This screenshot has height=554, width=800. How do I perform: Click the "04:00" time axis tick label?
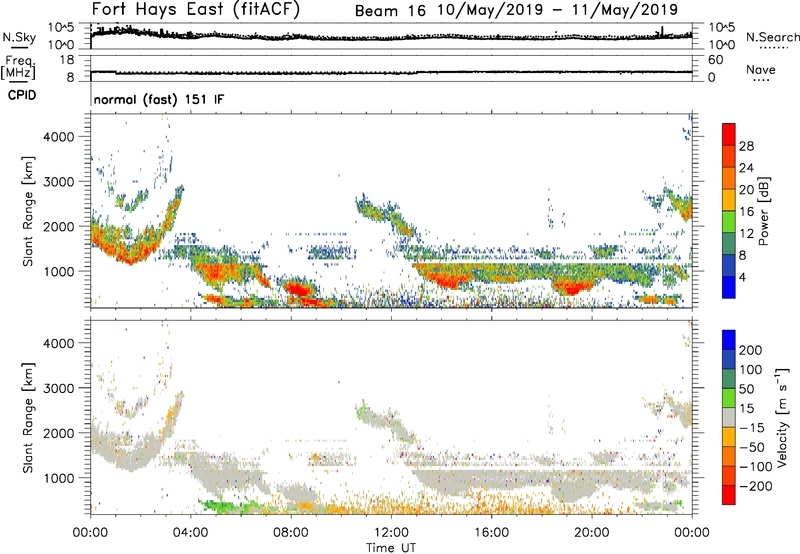point(190,533)
